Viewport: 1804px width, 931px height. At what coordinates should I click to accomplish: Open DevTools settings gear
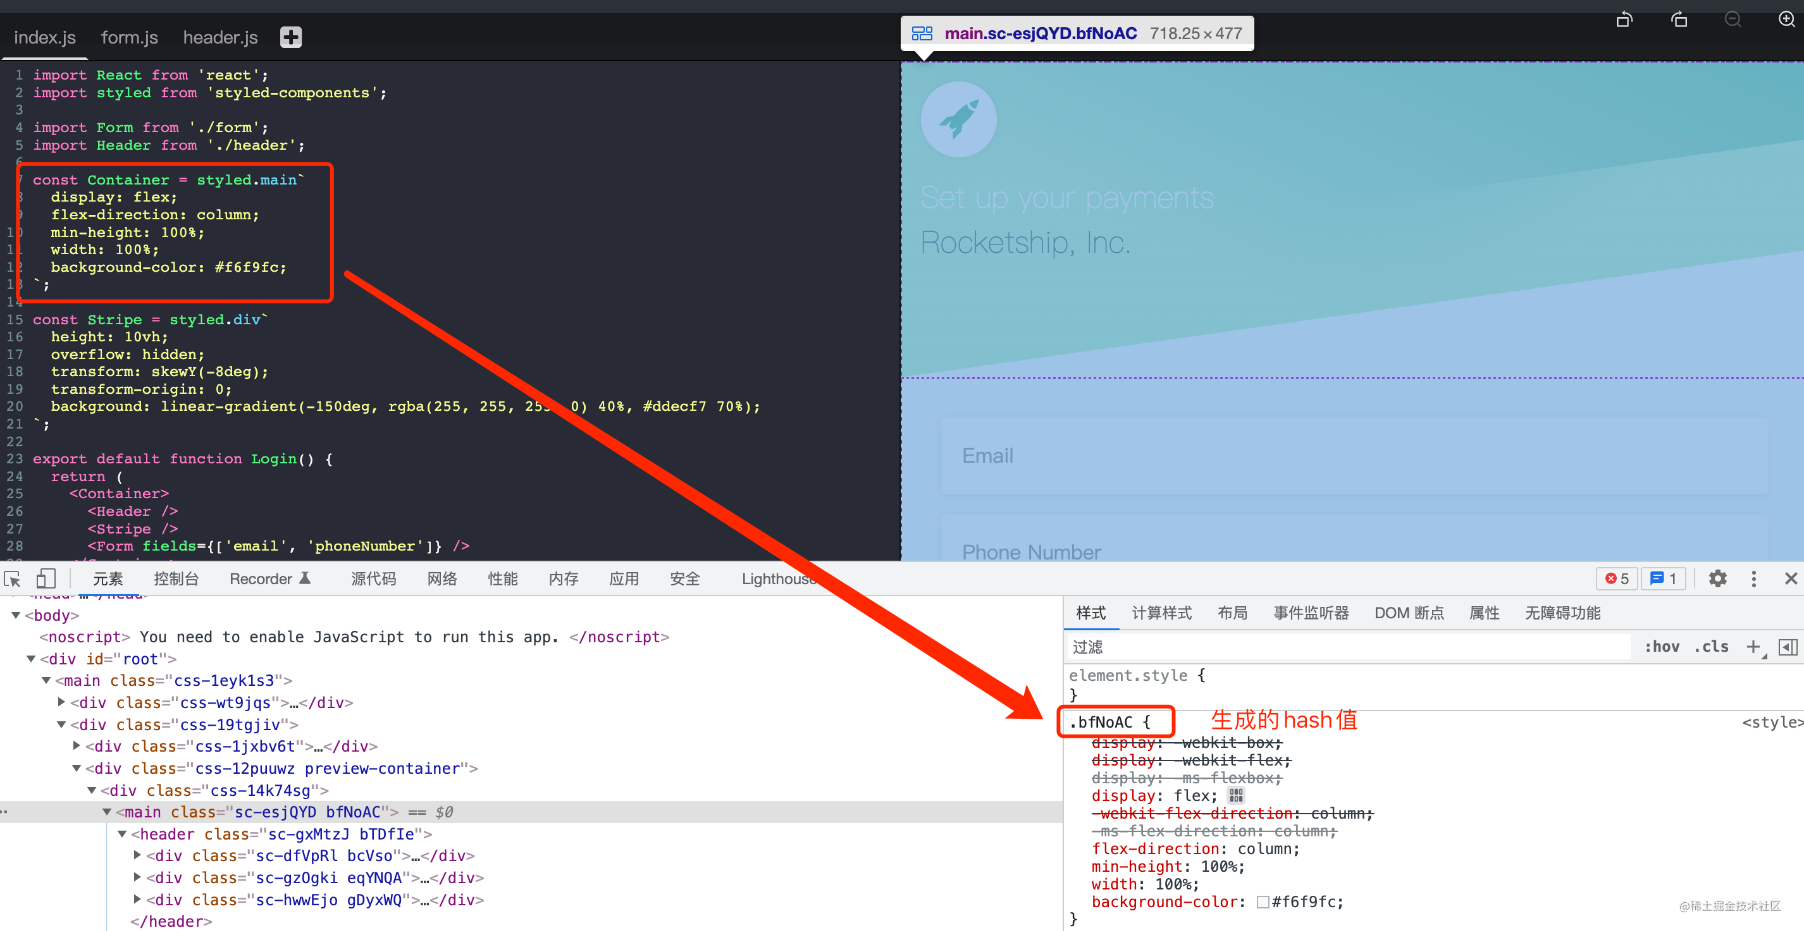(x=1718, y=578)
